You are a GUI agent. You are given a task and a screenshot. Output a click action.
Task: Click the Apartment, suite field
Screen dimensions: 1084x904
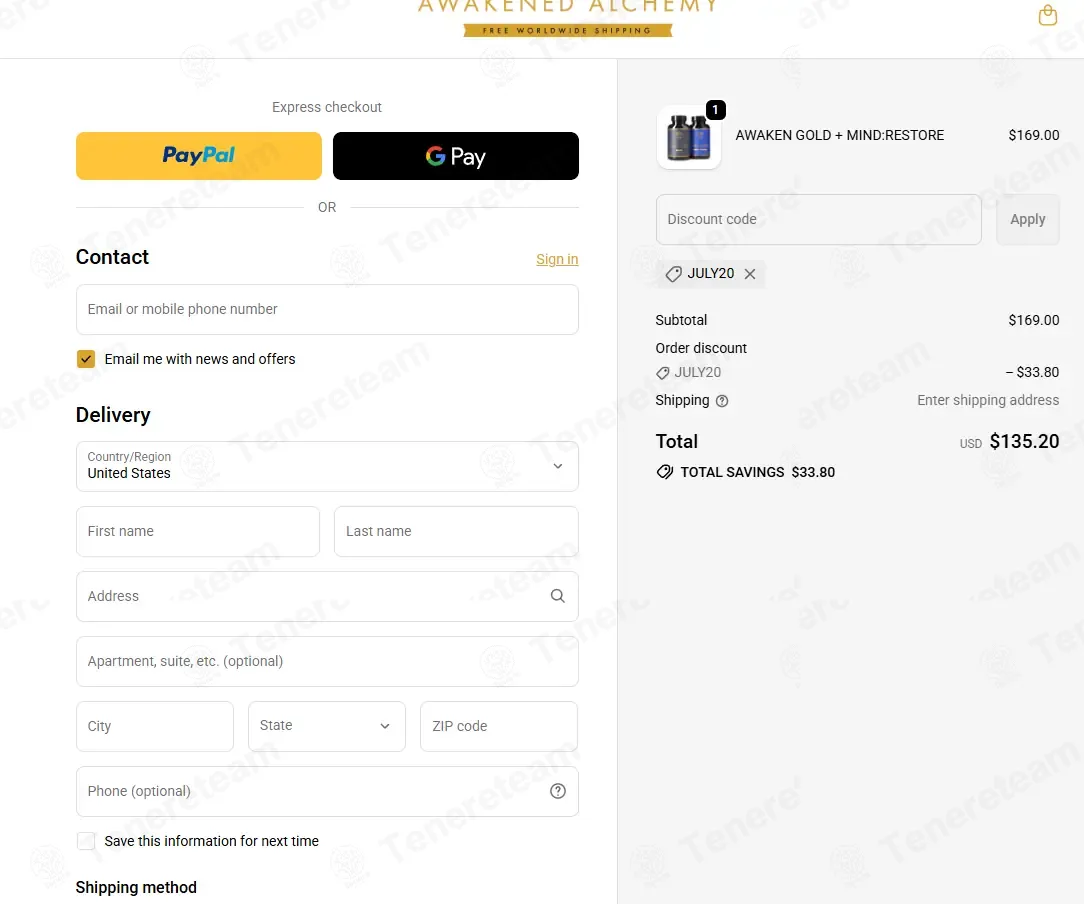coord(327,661)
